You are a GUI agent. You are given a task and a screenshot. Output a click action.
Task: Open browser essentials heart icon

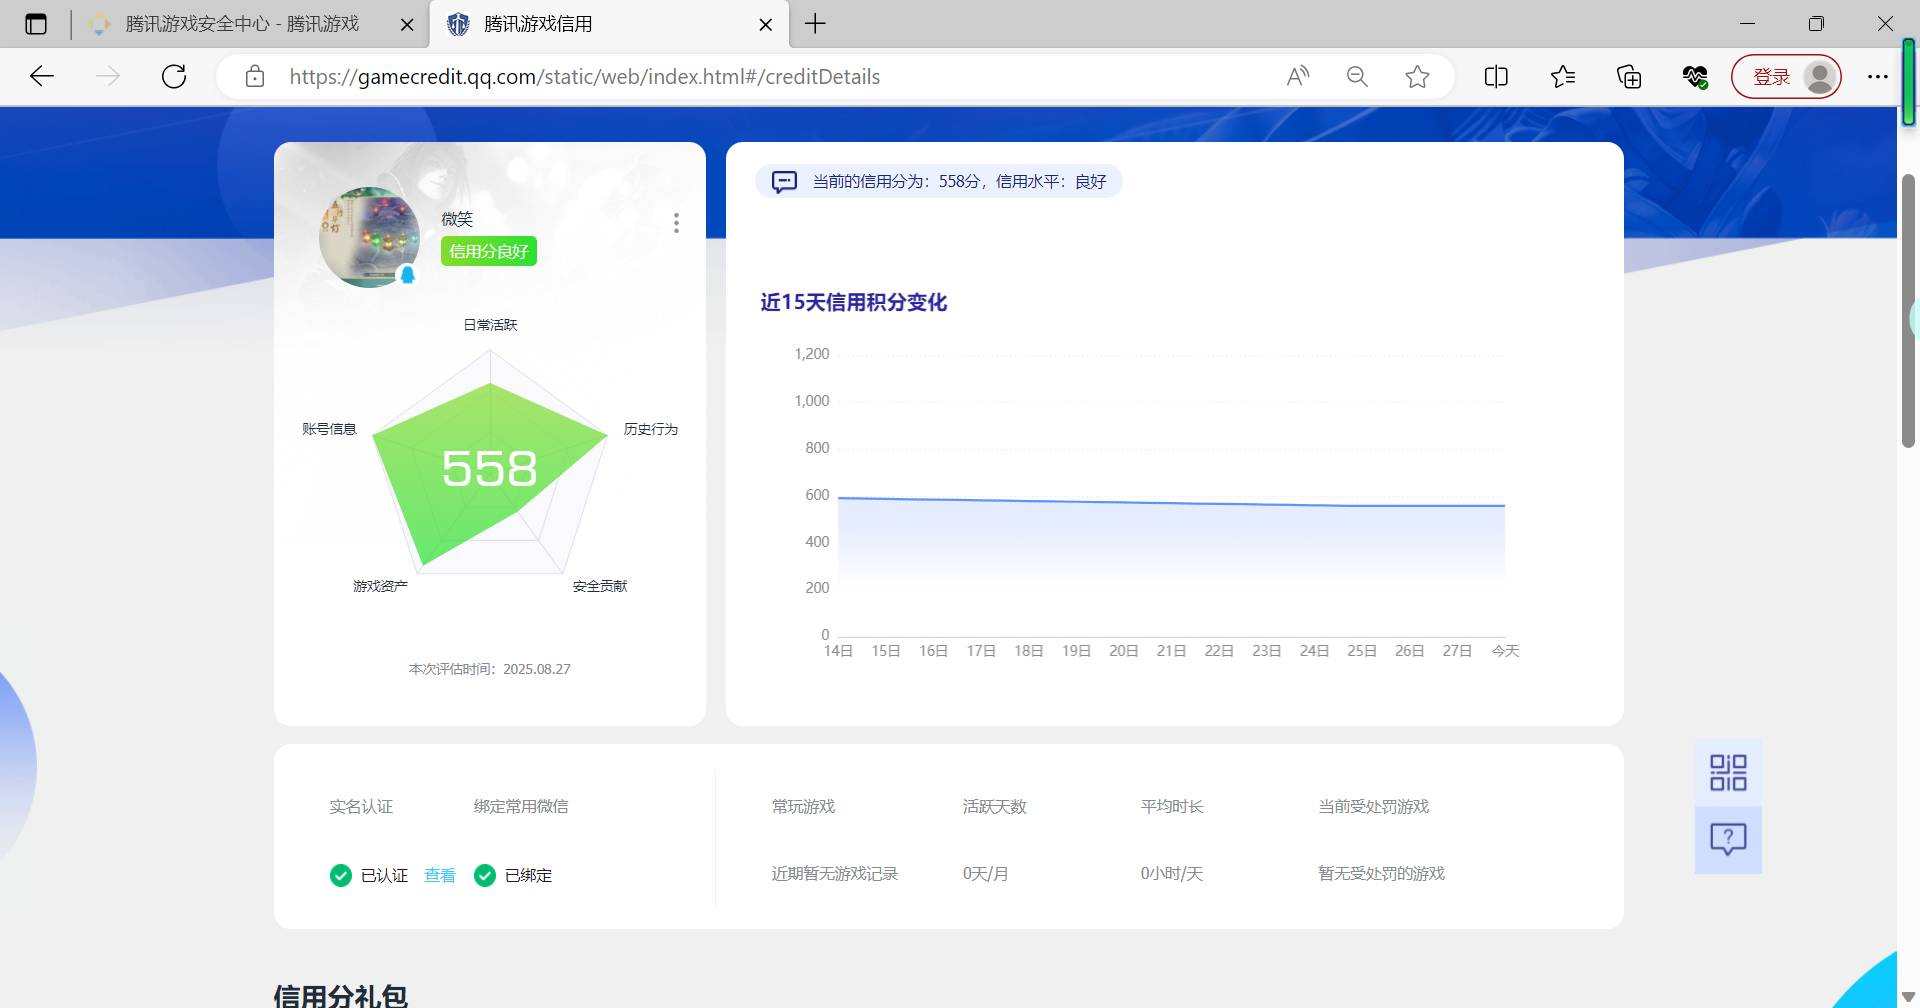[1695, 77]
